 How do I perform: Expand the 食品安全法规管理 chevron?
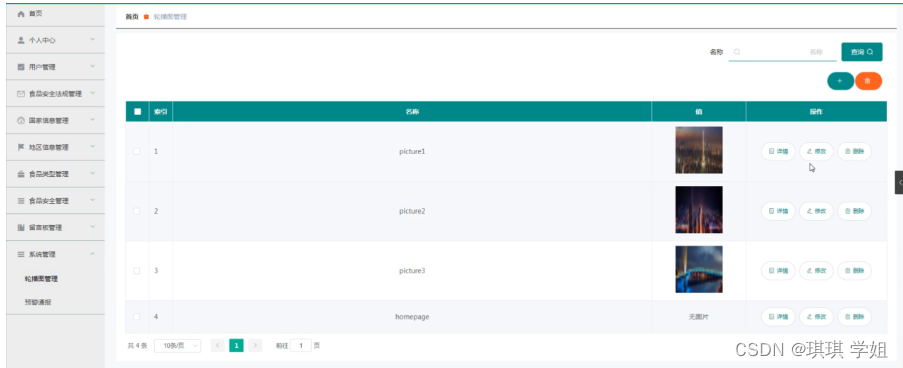pyautogui.click(x=93, y=93)
